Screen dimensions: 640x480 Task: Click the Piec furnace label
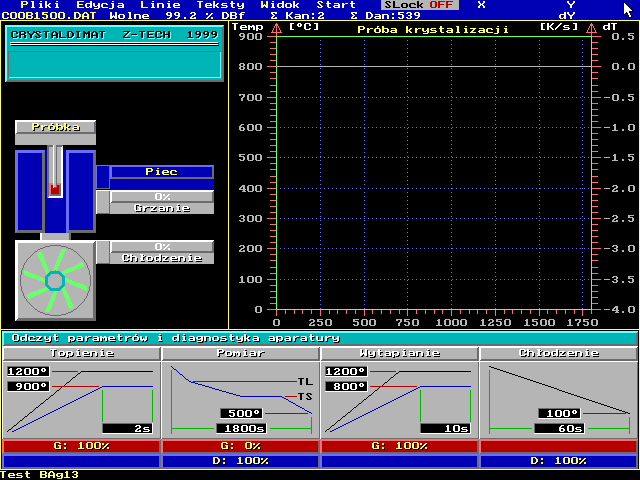[x=162, y=172]
